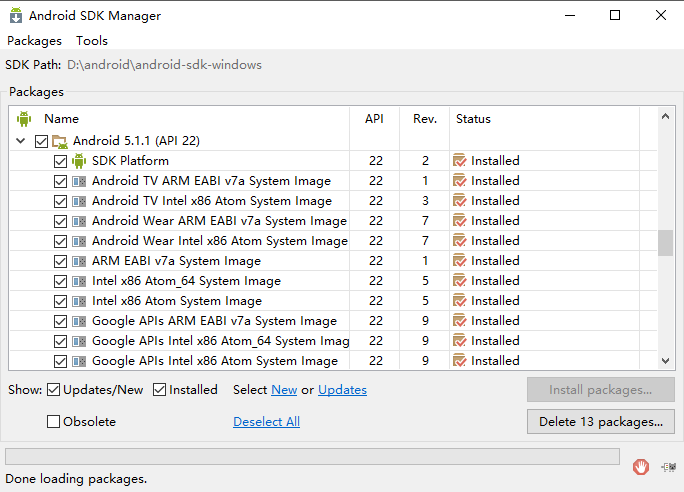Click the installed status icon in the SDK Platform row
The width and height of the screenshot is (684, 492).
click(x=459, y=161)
